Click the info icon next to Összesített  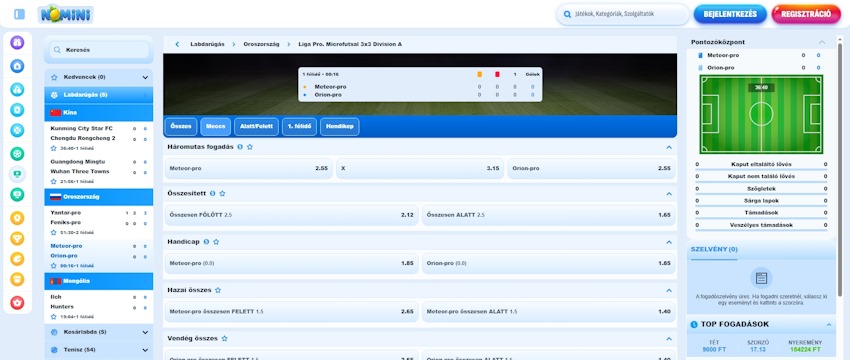click(x=212, y=194)
